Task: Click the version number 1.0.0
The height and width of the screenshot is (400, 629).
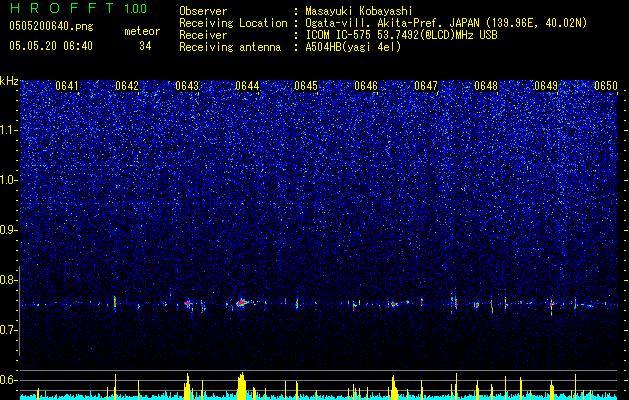Action: [135, 8]
